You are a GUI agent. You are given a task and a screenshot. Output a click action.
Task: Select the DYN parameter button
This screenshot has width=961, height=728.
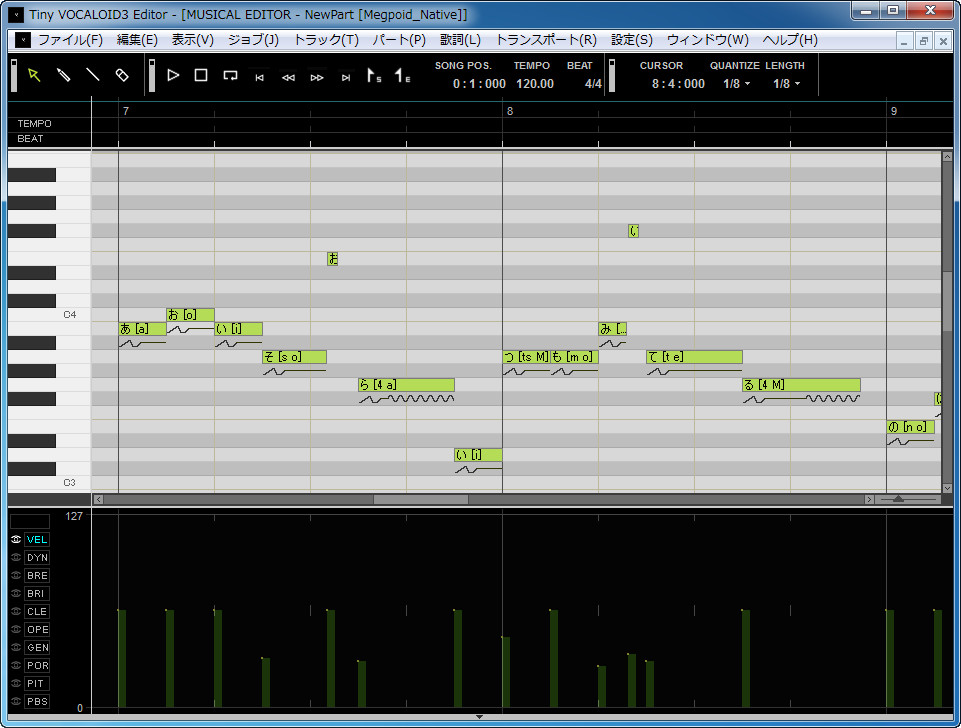[37, 557]
